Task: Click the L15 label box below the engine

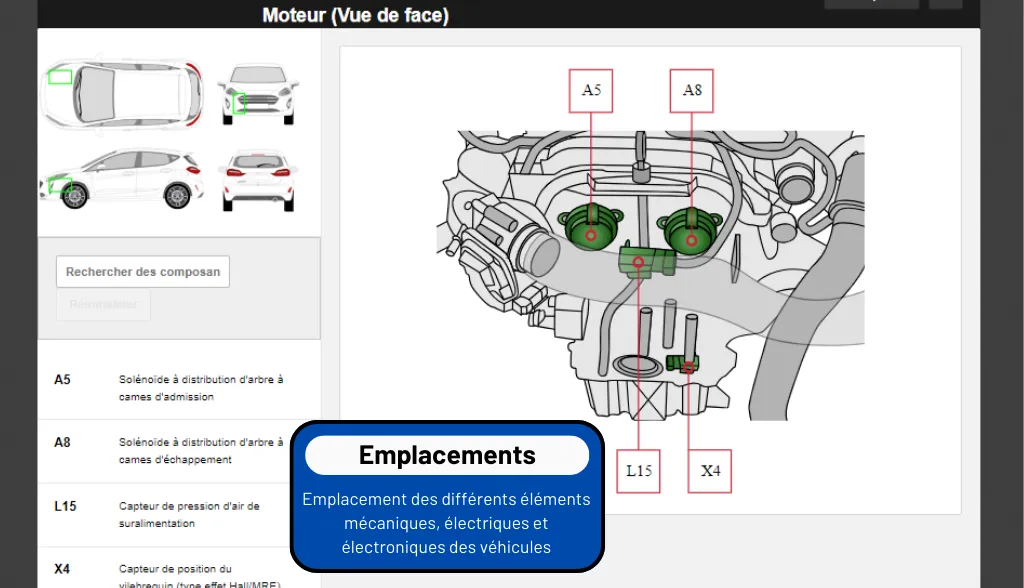Action: coord(639,470)
